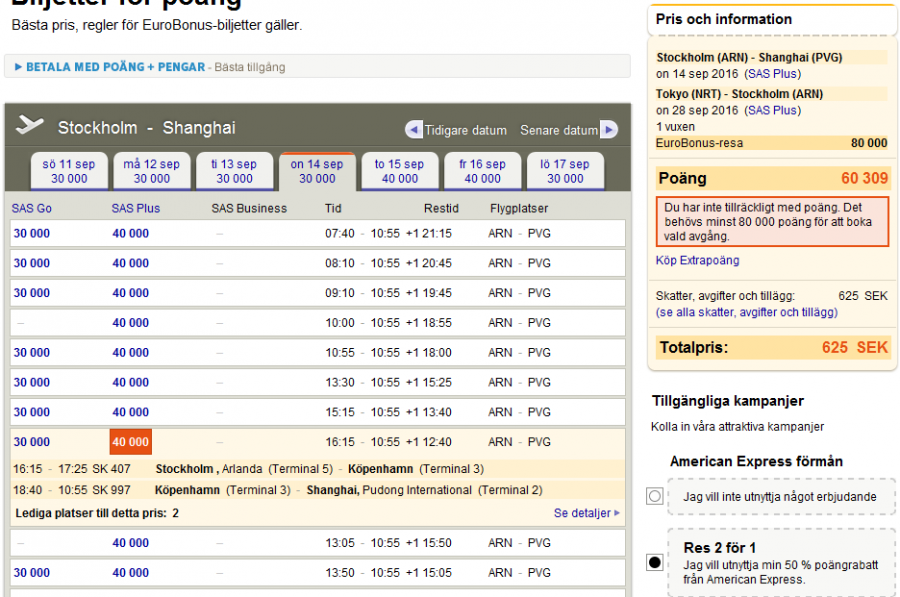Image resolution: width=900 pixels, height=597 pixels.
Task: Switch to the 'sö 11 sep' date tab
Action: 69,171
